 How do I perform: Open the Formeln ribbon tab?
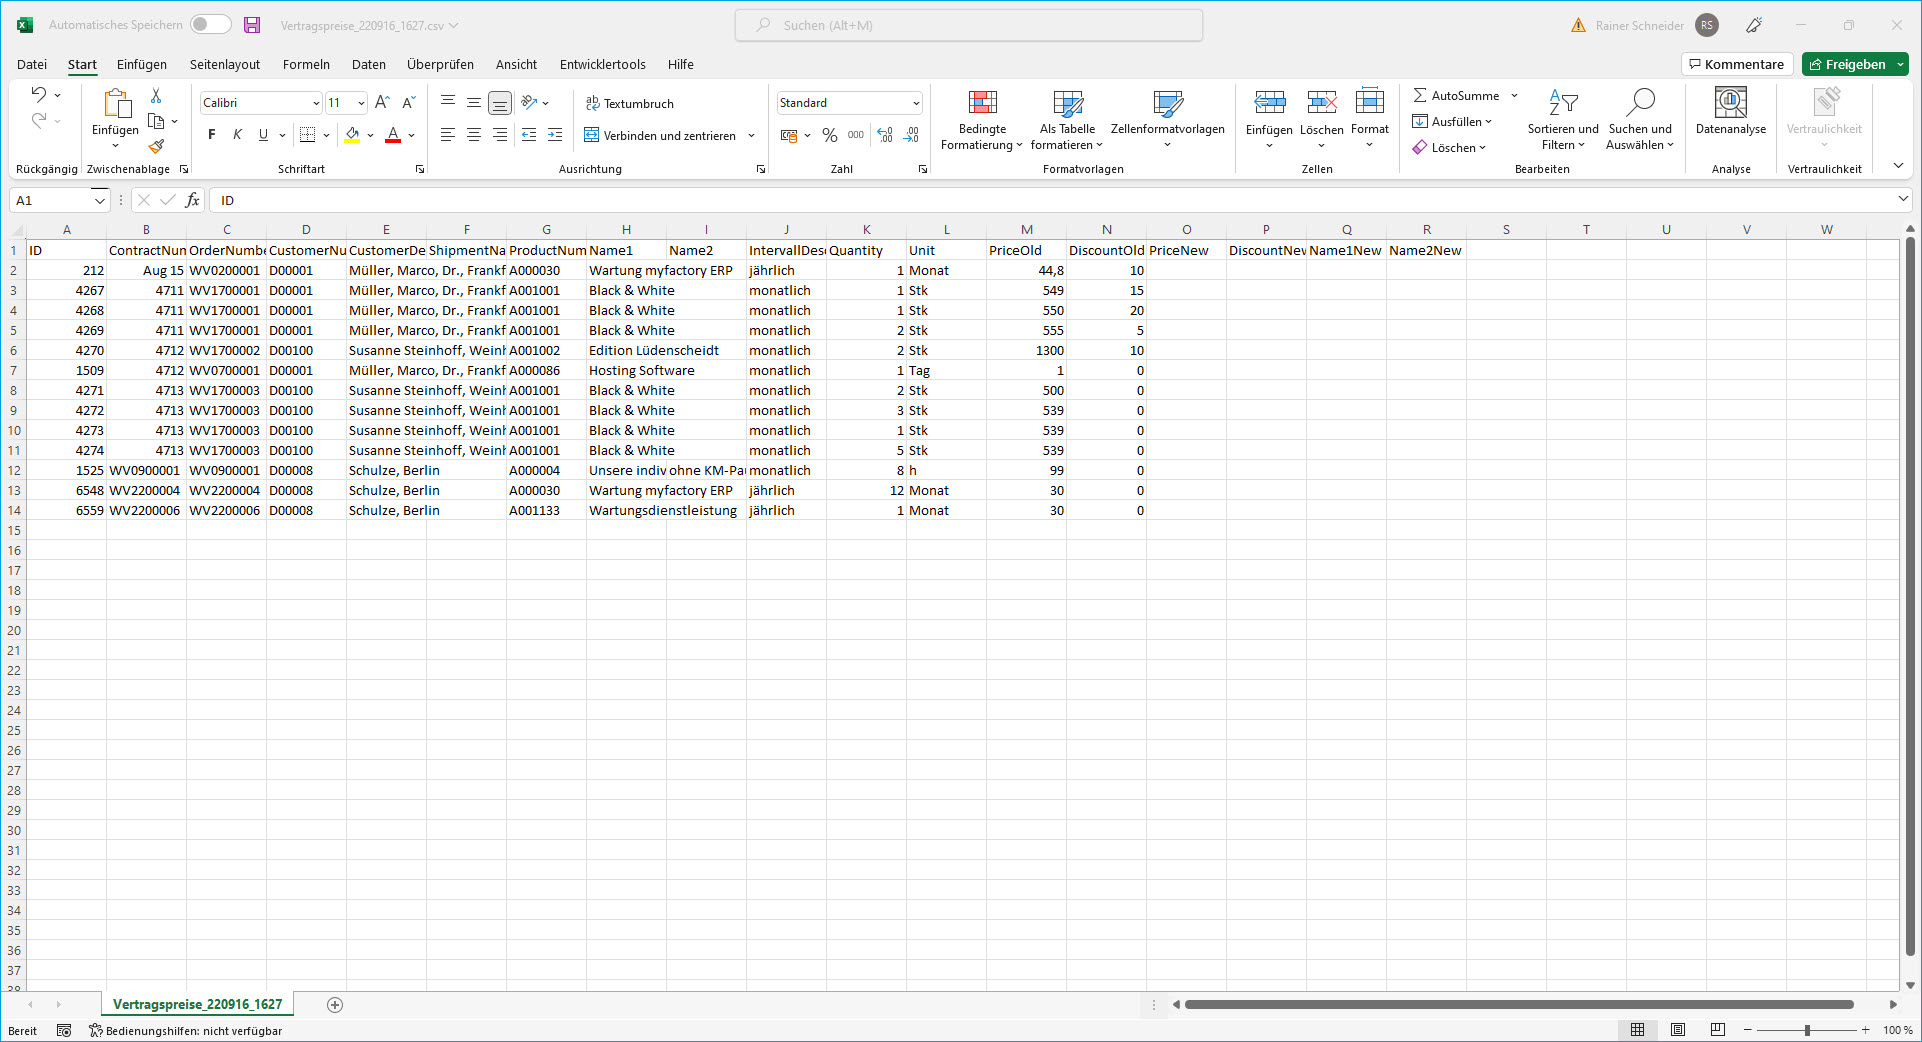(306, 64)
